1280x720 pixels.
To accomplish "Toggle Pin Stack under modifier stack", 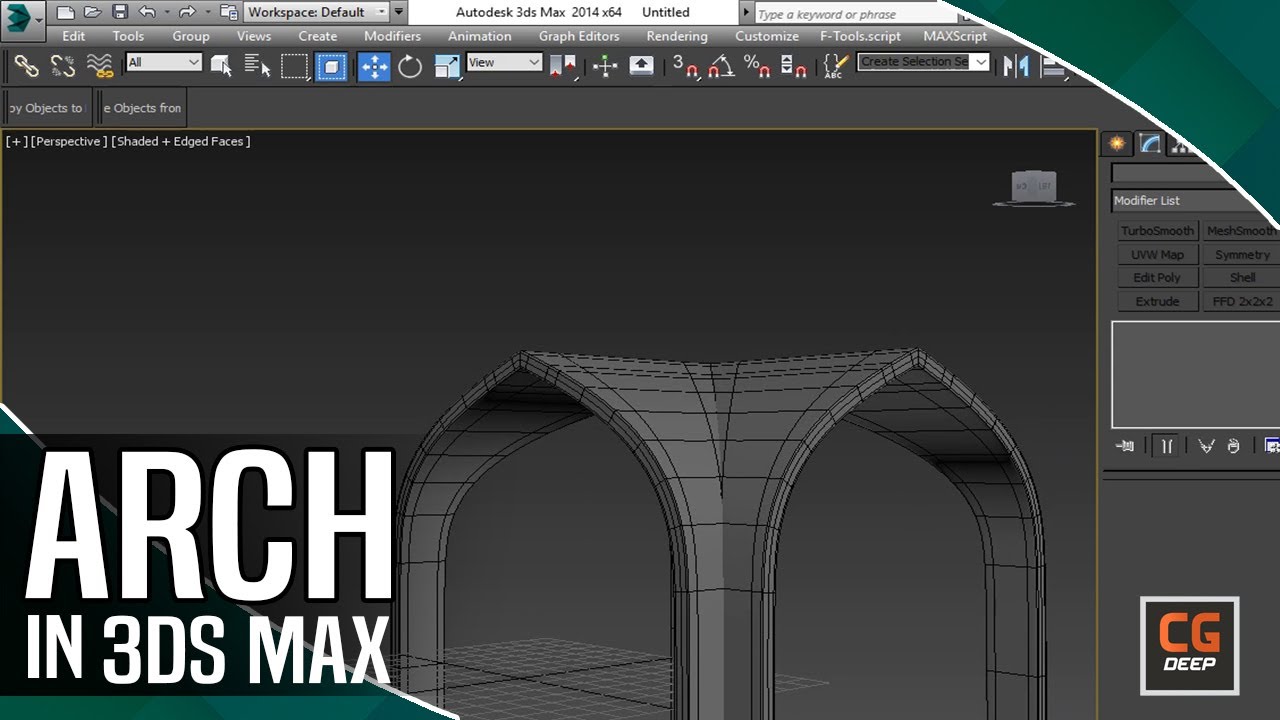I will [x=1125, y=446].
